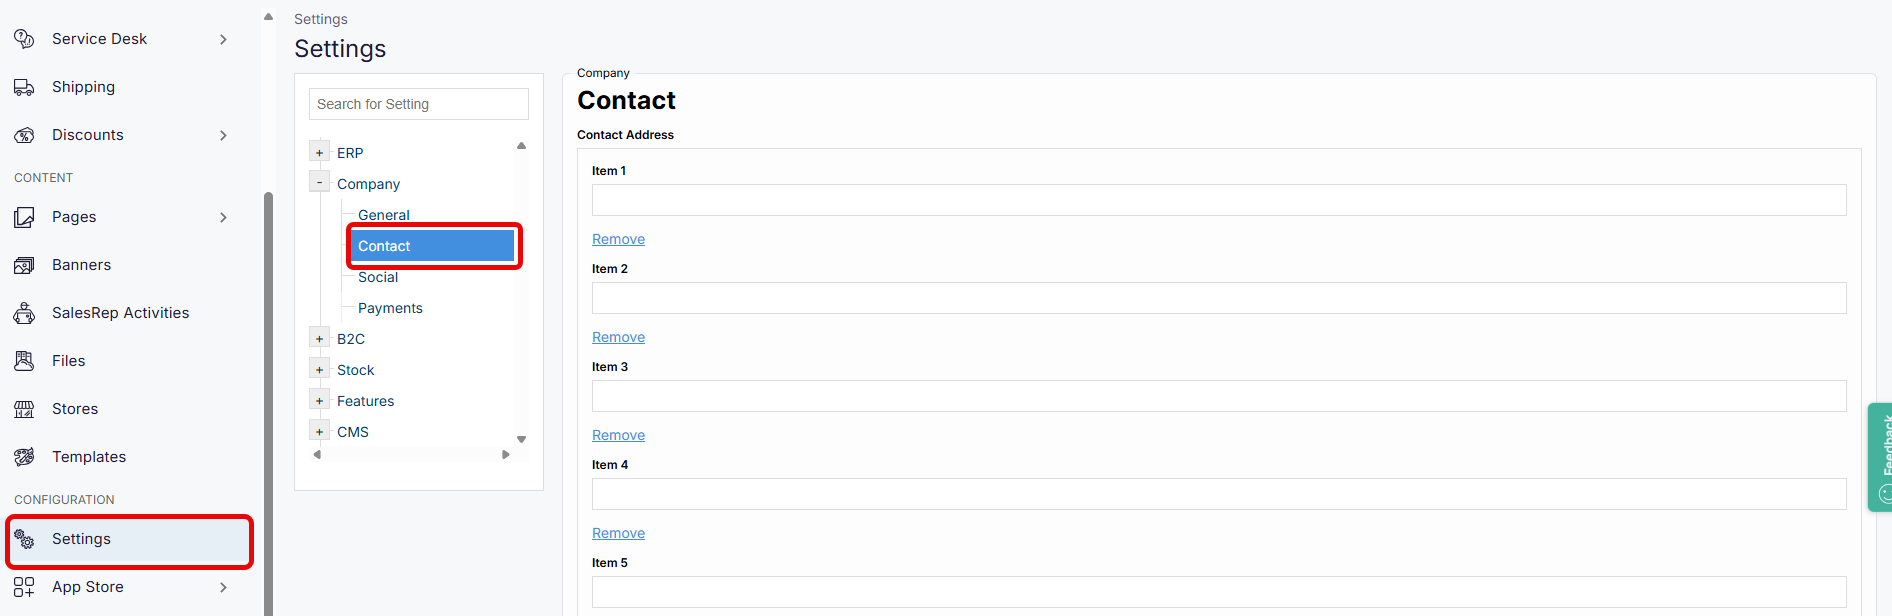The width and height of the screenshot is (1892, 616).
Task: Expand the Features settings node
Action: pyautogui.click(x=319, y=399)
